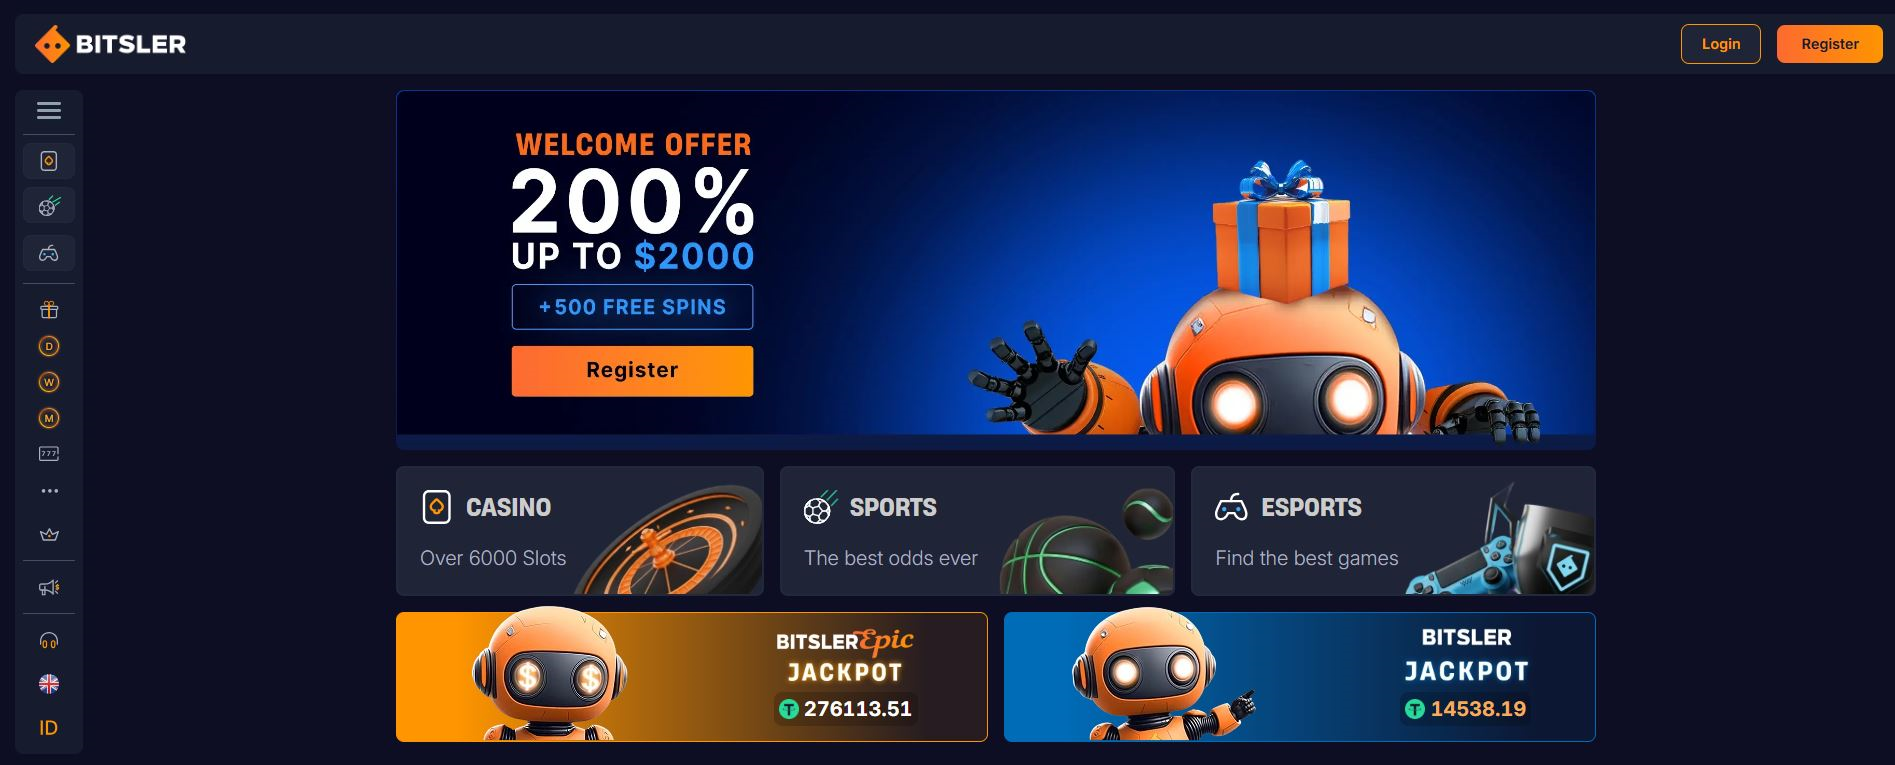The image size is (1895, 765).
Task: Click the Register button in welcome banner
Action: [x=632, y=371]
